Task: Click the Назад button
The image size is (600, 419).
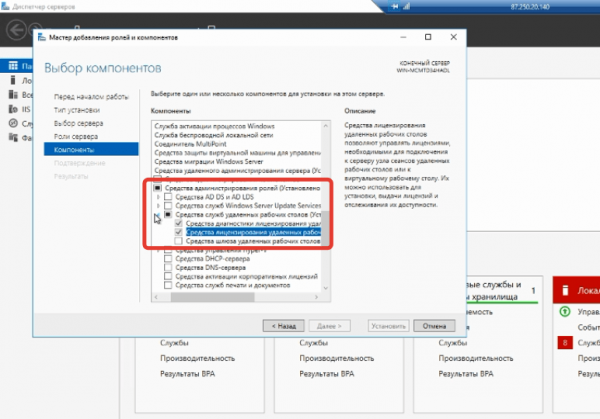Action: coord(284,326)
